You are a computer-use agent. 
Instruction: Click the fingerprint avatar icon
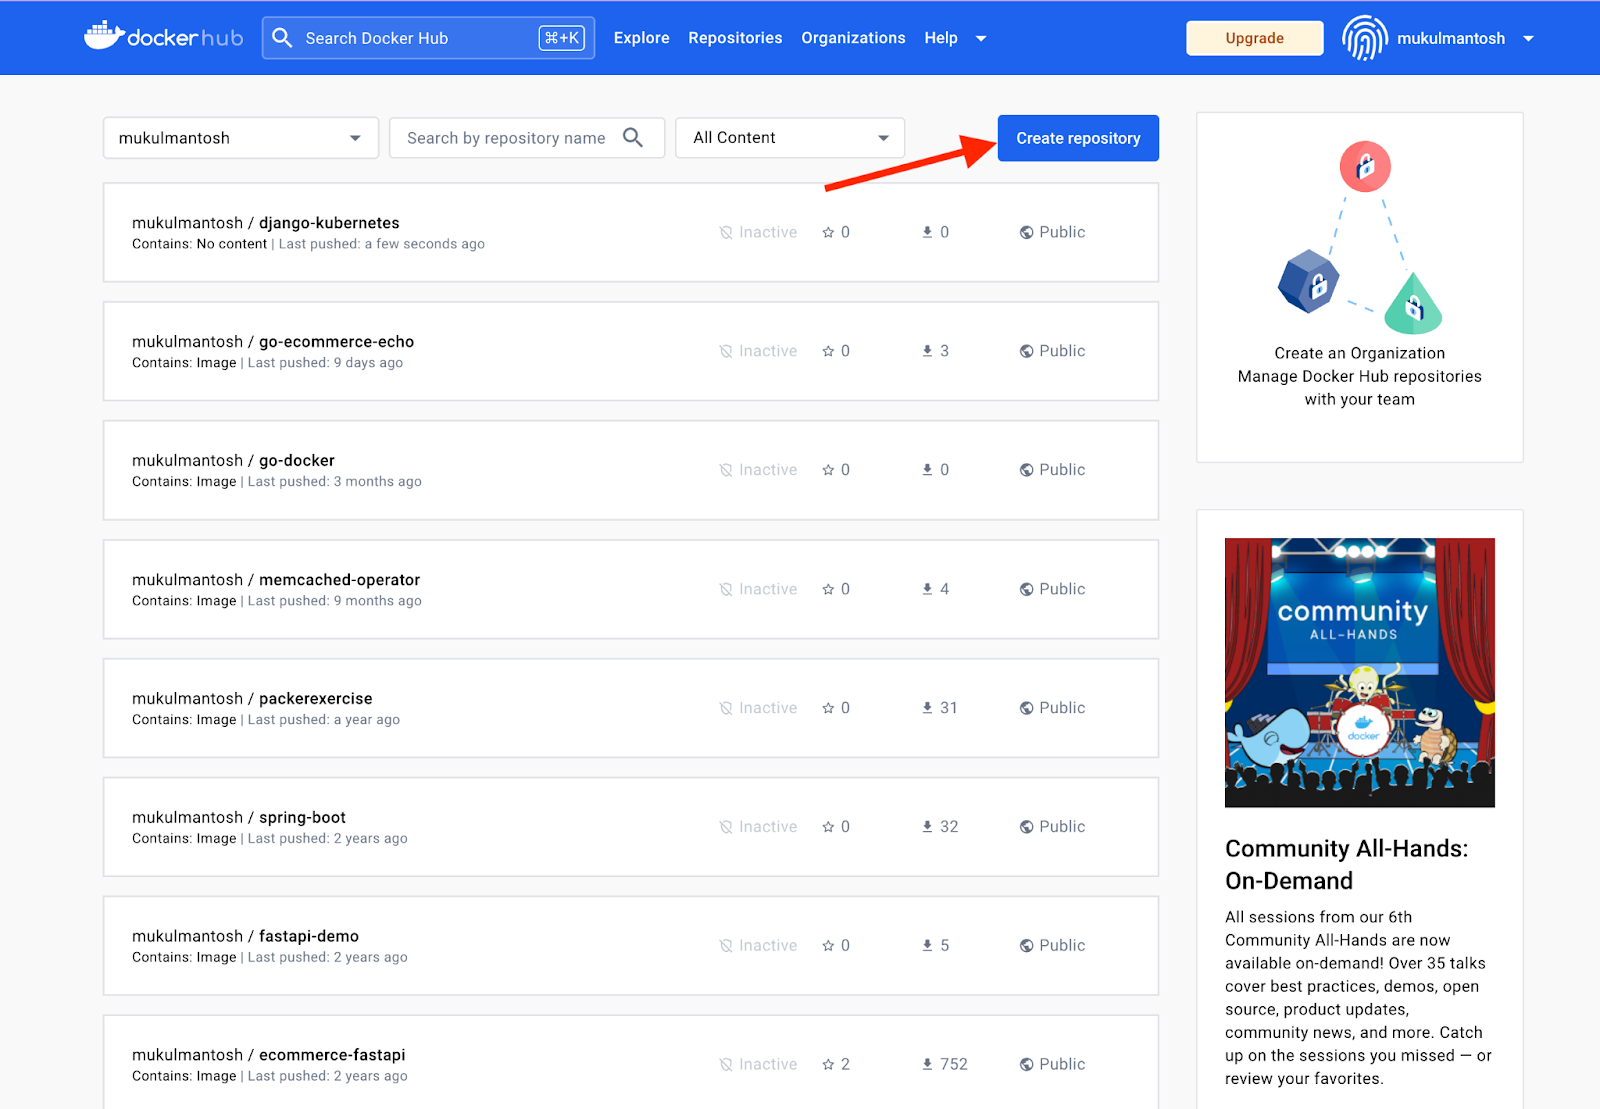click(x=1364, y=38)
